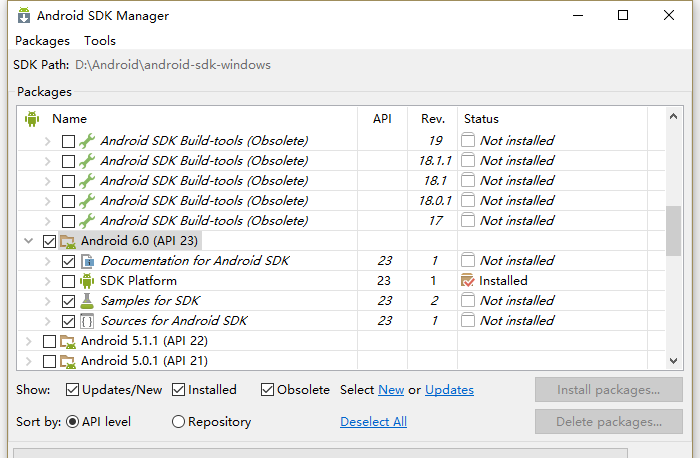Open the Tools menu

coord(100,41)
